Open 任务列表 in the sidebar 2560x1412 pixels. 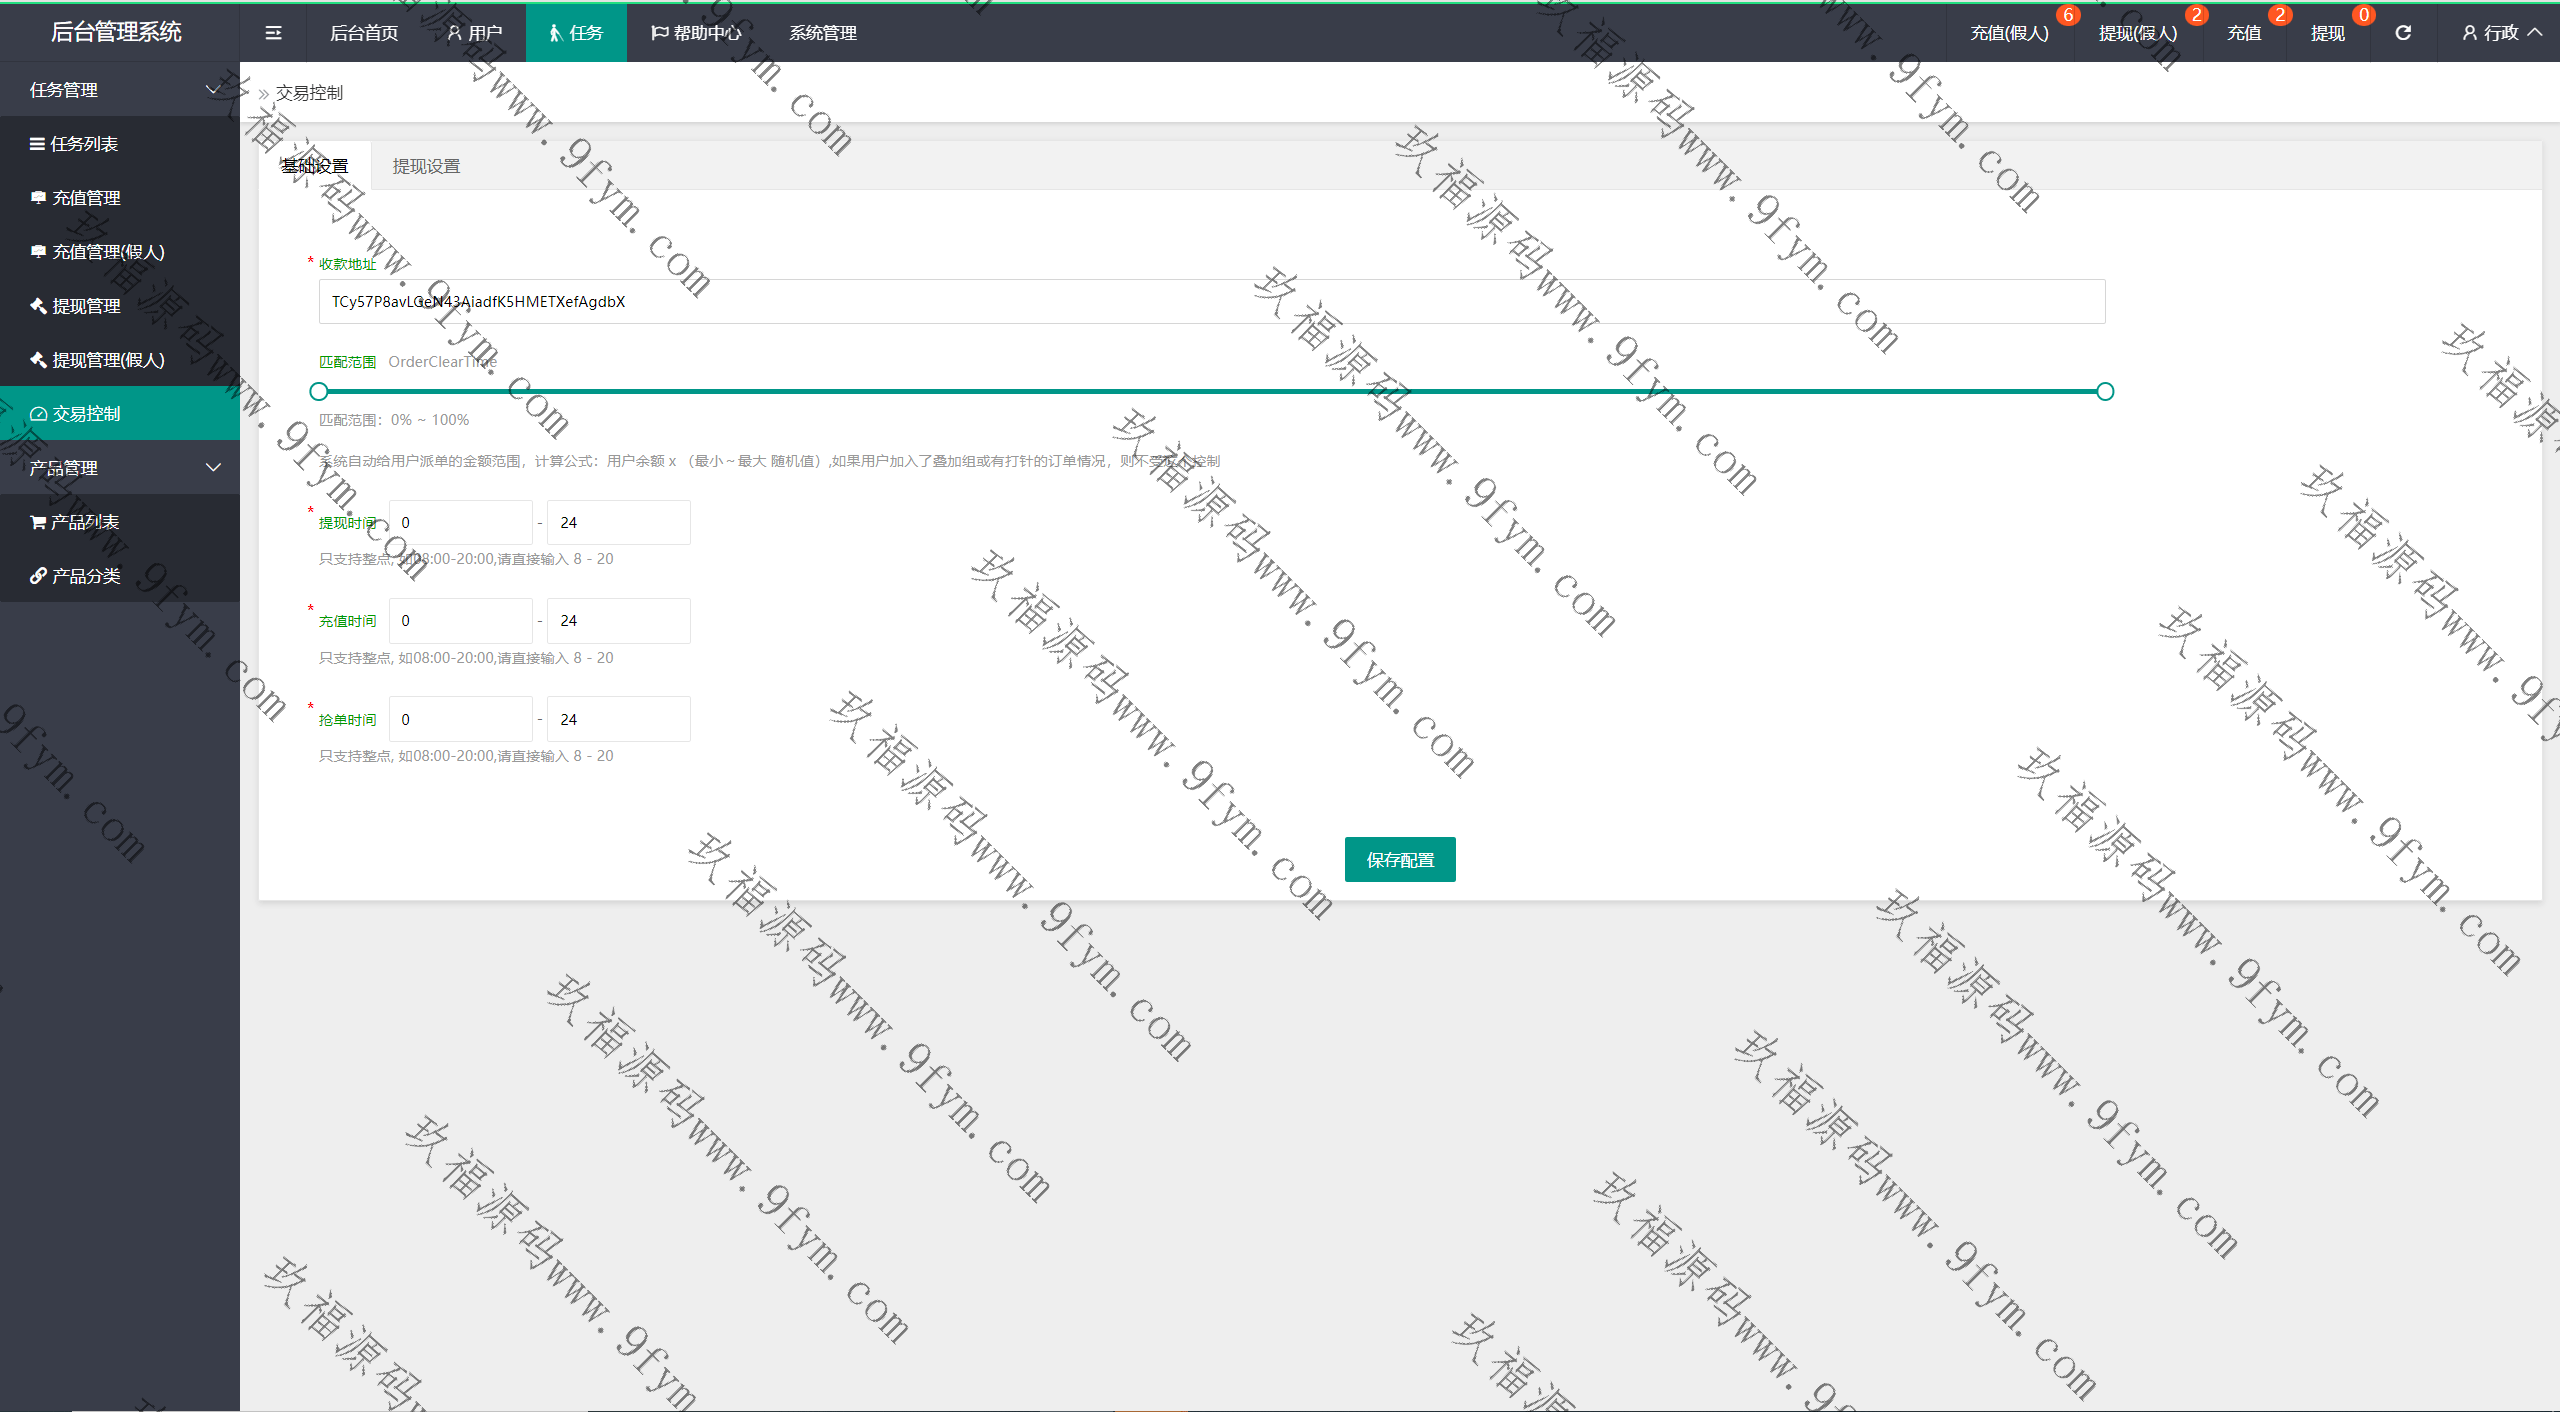point(84,144)
